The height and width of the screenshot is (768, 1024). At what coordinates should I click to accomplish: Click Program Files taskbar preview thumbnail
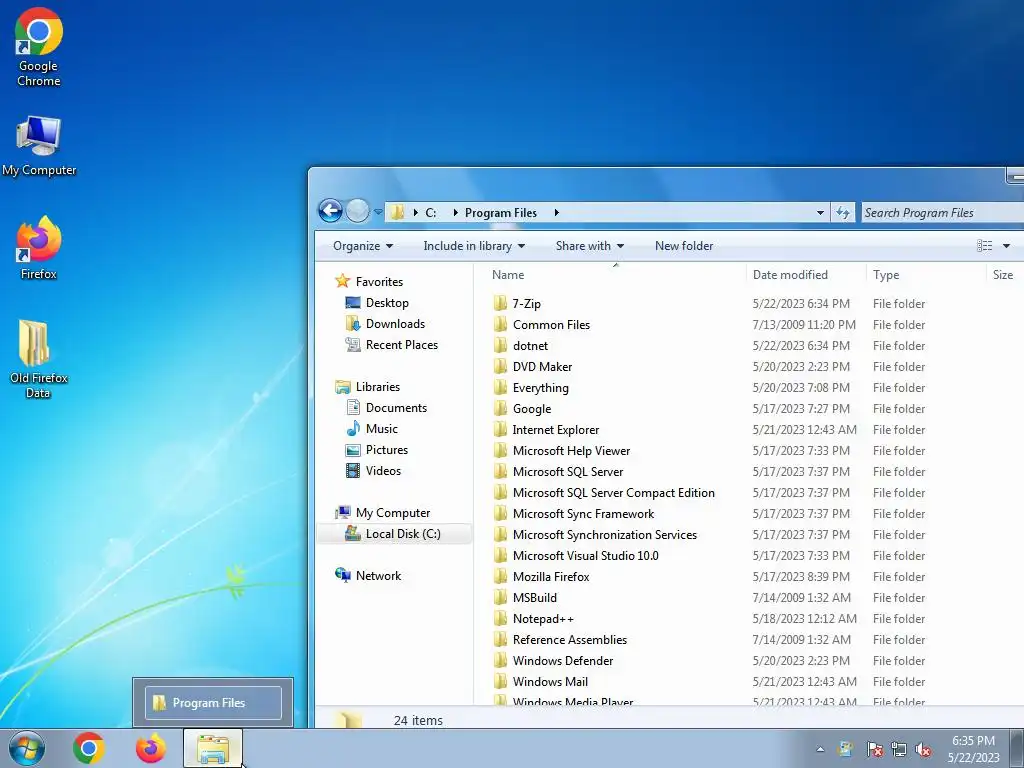[x=213, y=702]
